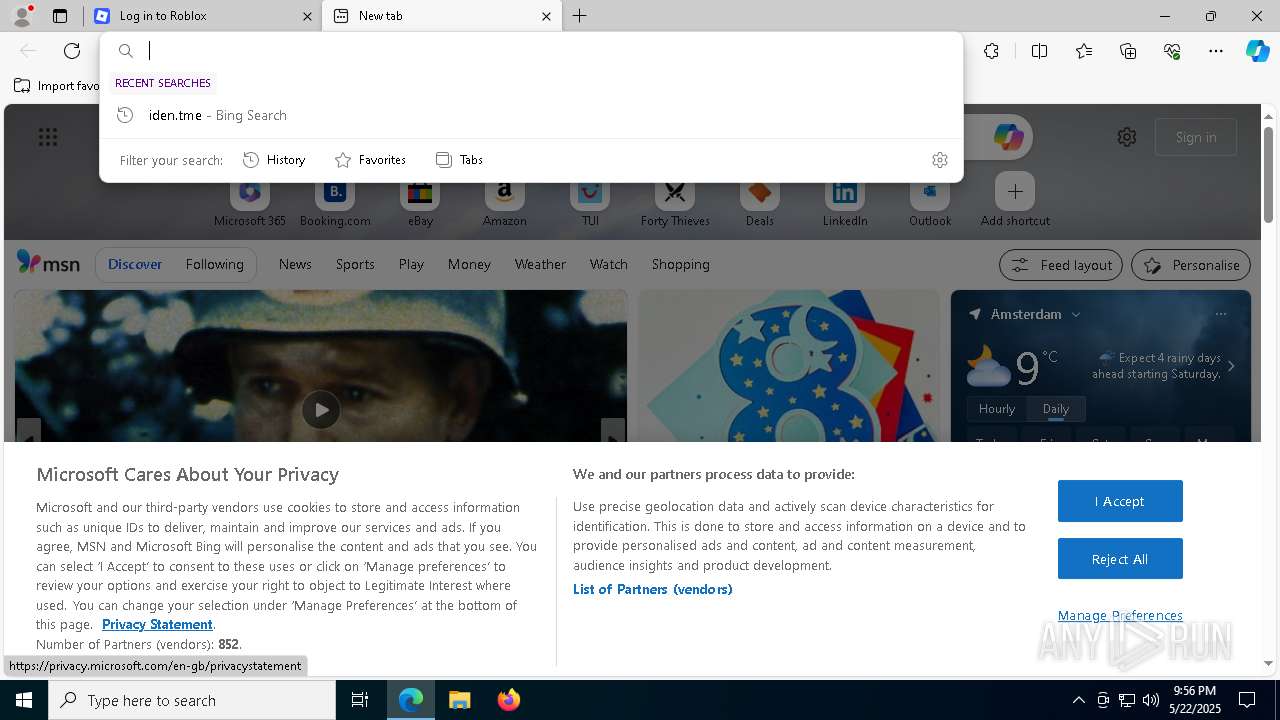Open the Shopping category
Image resolution: width=1280 pixels, height=720 pixels.
coord(680,264)
